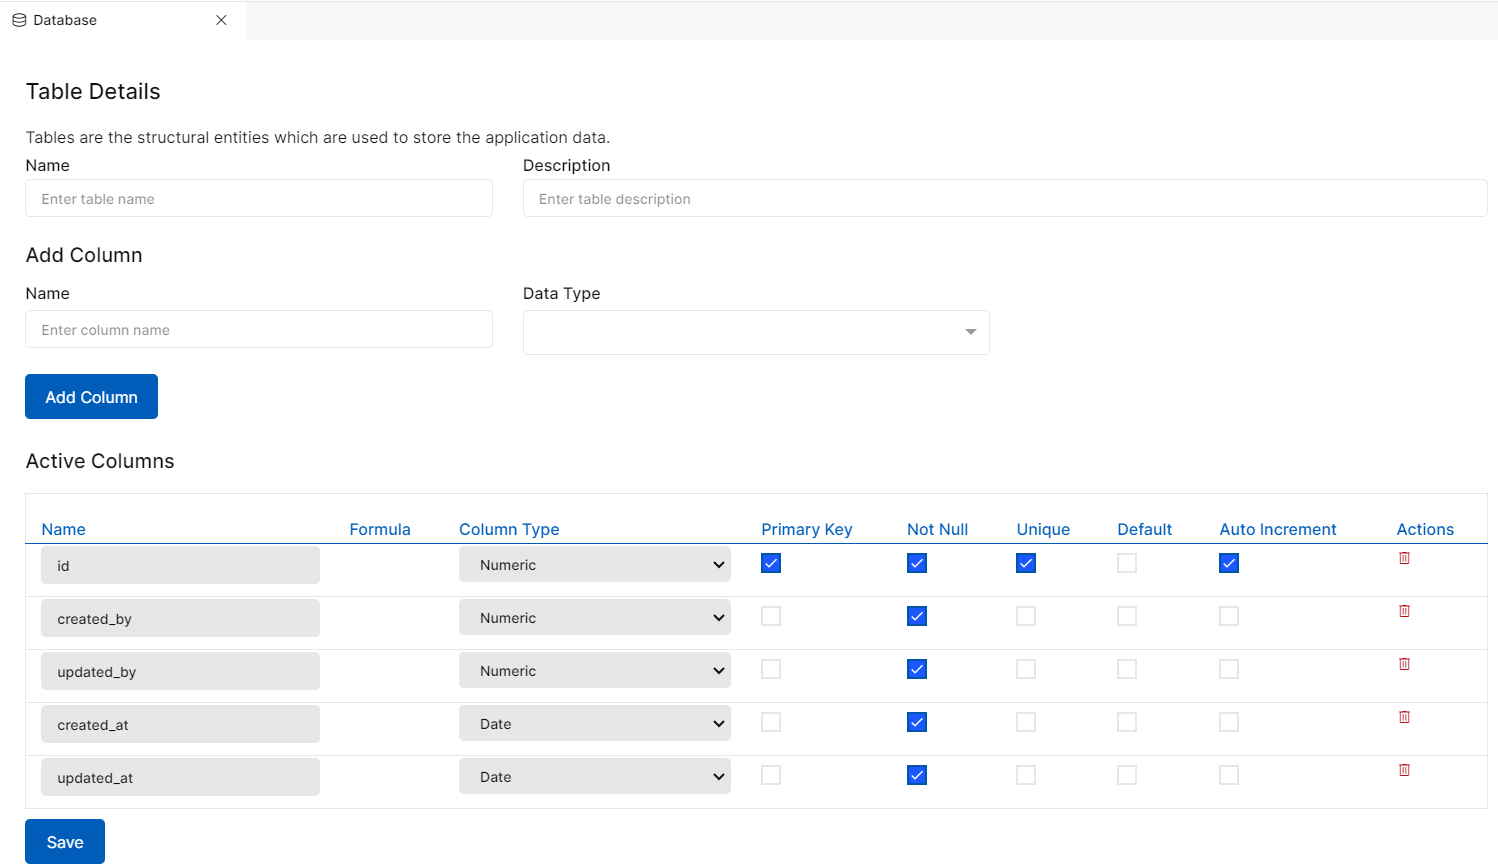Viewport: 1498px width, 867px height.
Task: Click the Add Column button
Action: coord(91,396)
